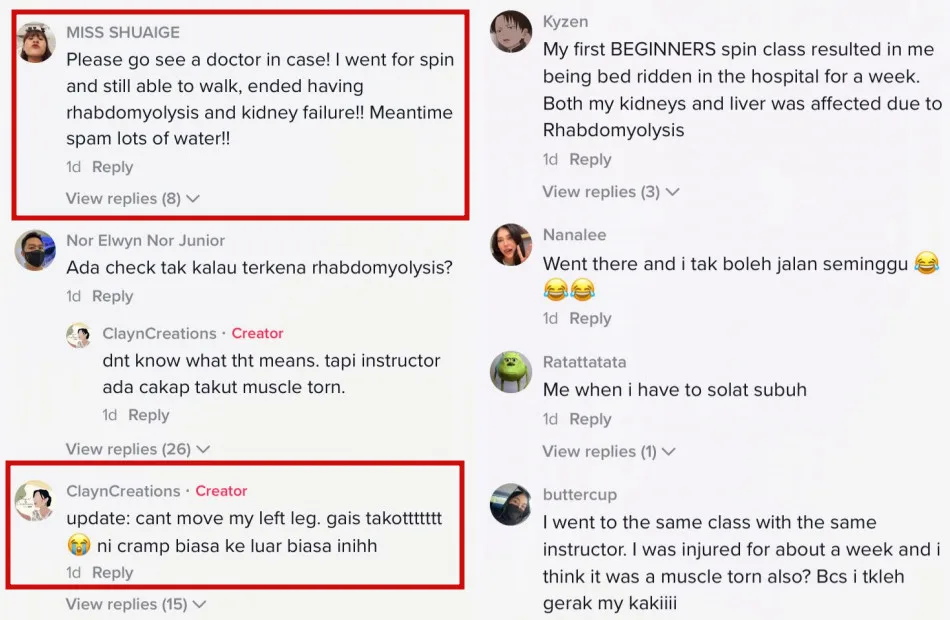Open the buttercup username link
This screenshot has height=620, width=950.
tap(579, 494)
